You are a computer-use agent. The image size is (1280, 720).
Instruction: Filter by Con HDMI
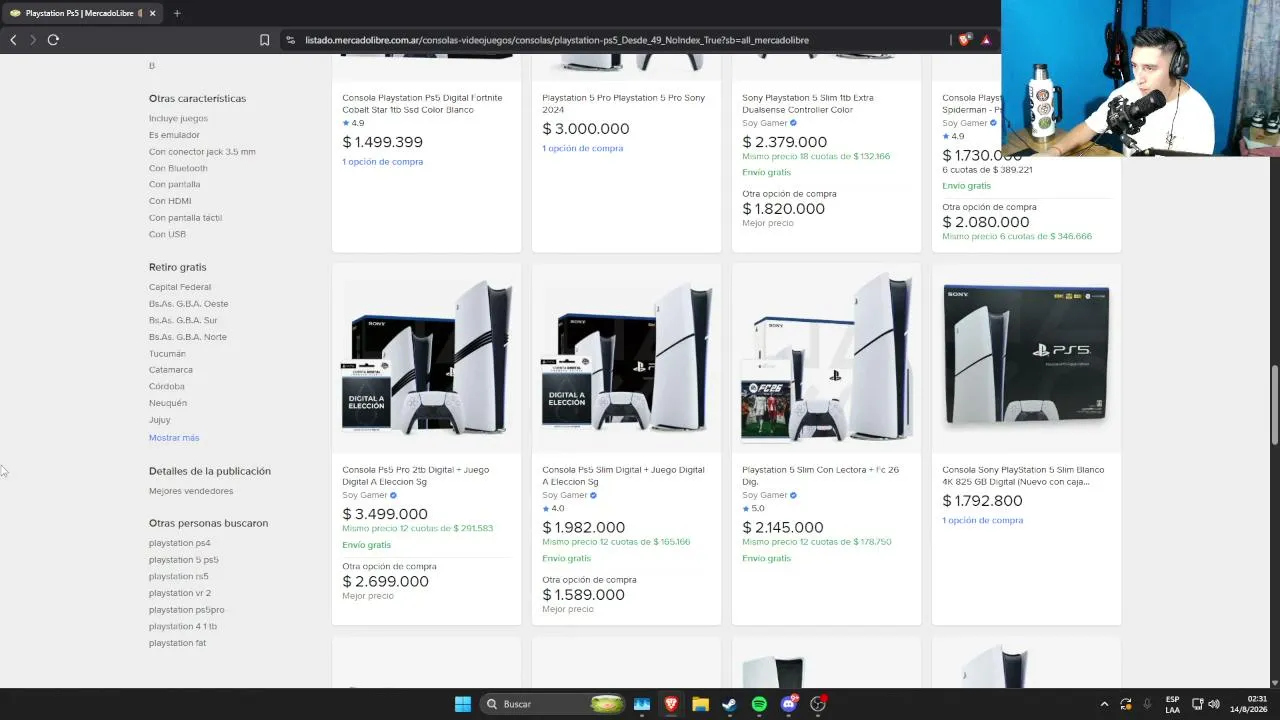coord(170,201)
